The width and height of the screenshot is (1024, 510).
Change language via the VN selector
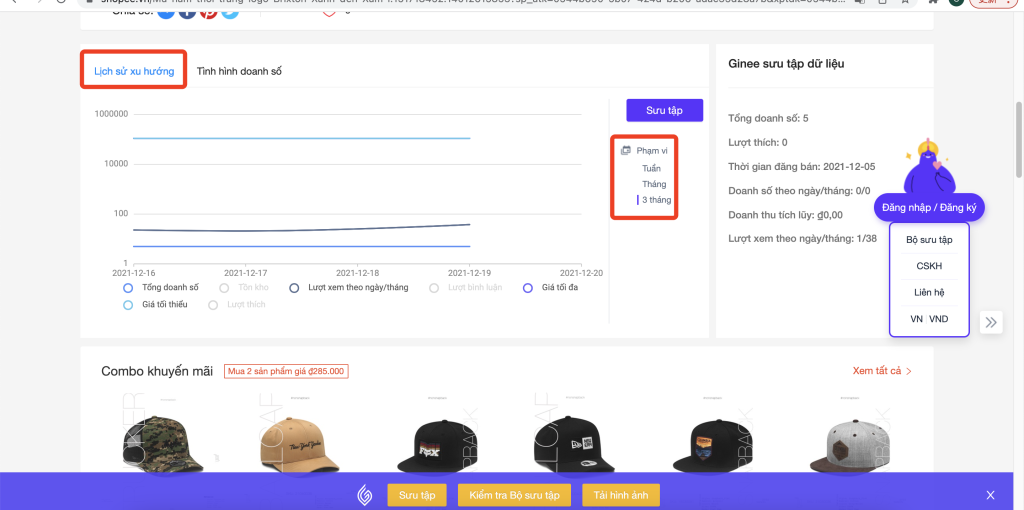click(x=917, y=319)
